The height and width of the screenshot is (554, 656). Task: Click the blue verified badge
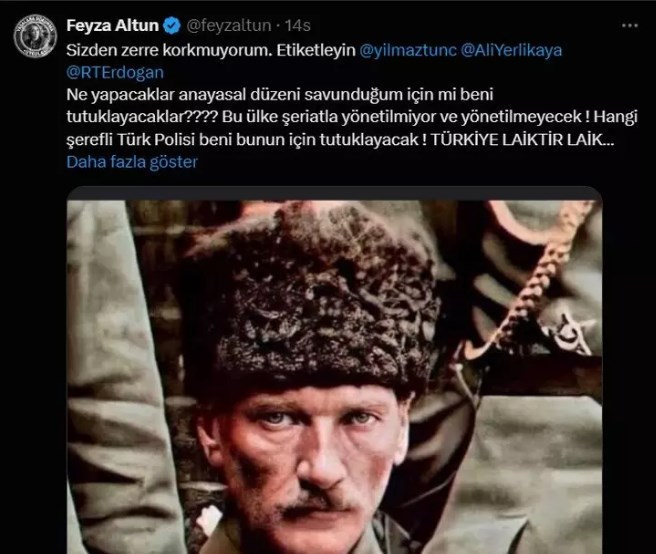(x=172, y=26)
